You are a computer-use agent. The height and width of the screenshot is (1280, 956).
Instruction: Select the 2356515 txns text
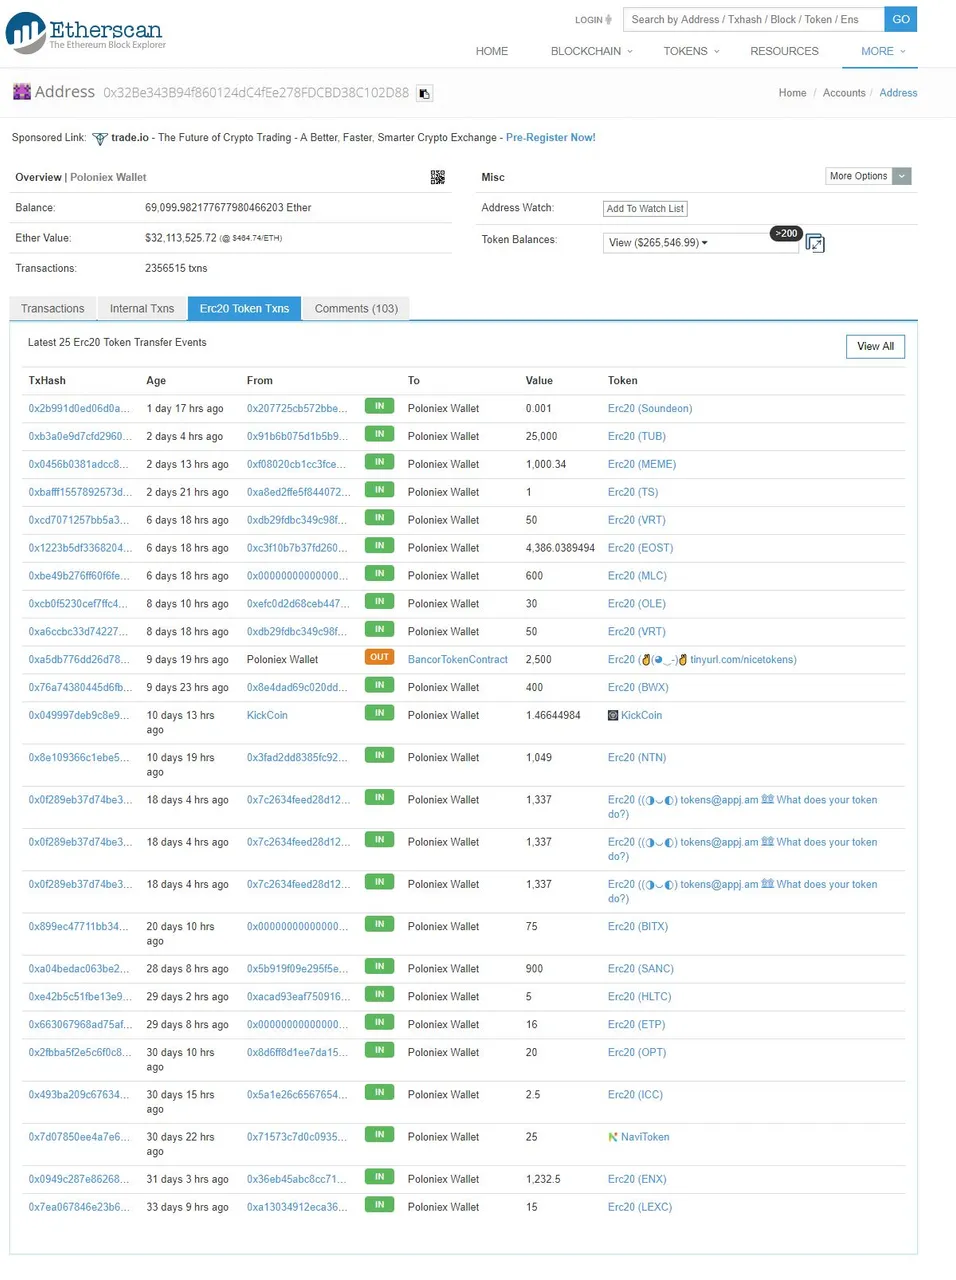tap(176, 269)
